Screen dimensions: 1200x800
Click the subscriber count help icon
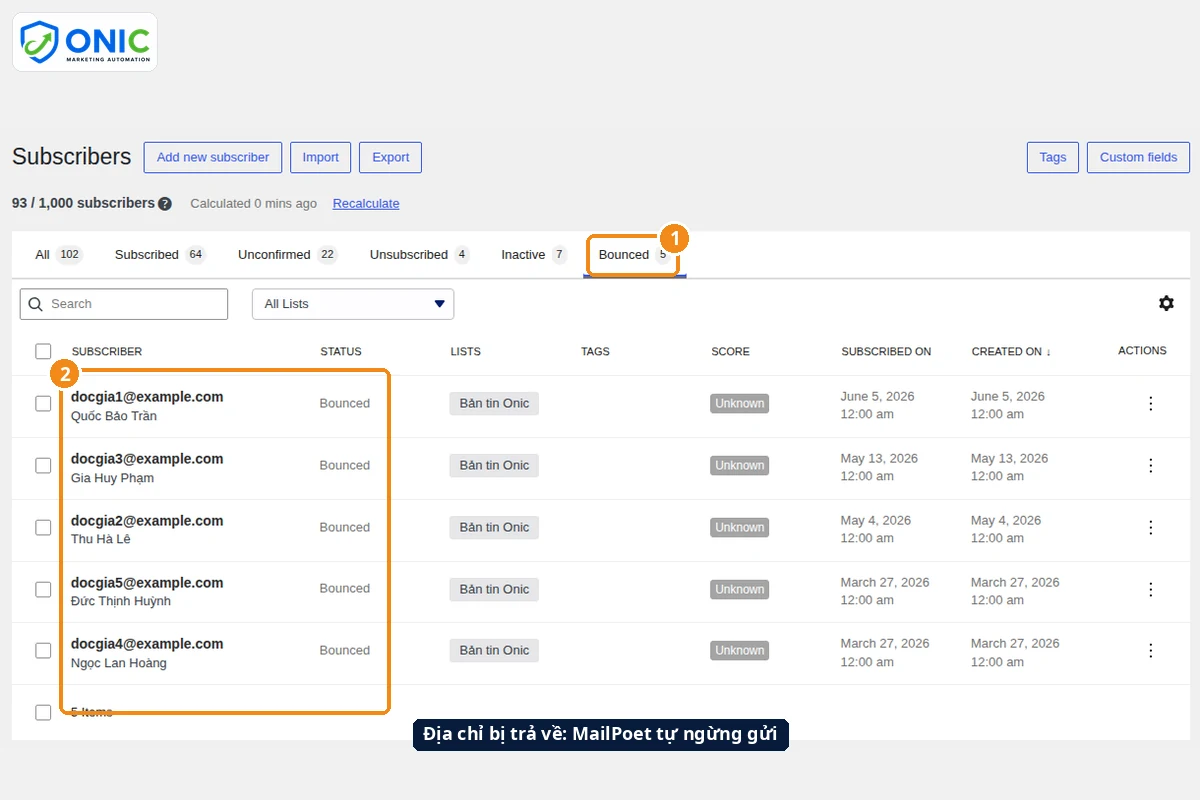(x=165, y=204)
